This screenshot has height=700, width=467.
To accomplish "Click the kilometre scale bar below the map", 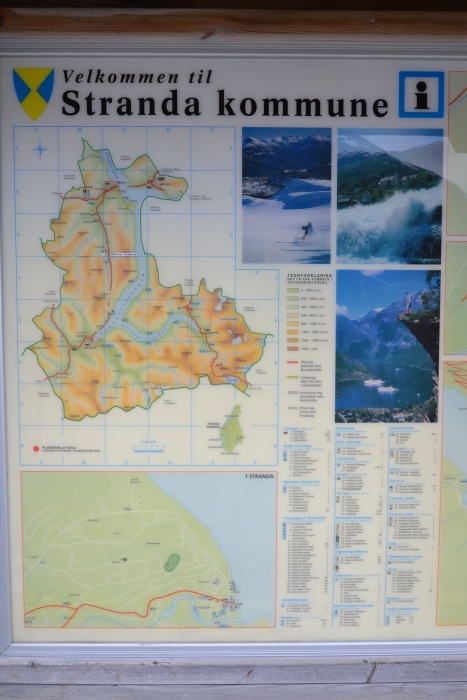I will tap(149, 448).
